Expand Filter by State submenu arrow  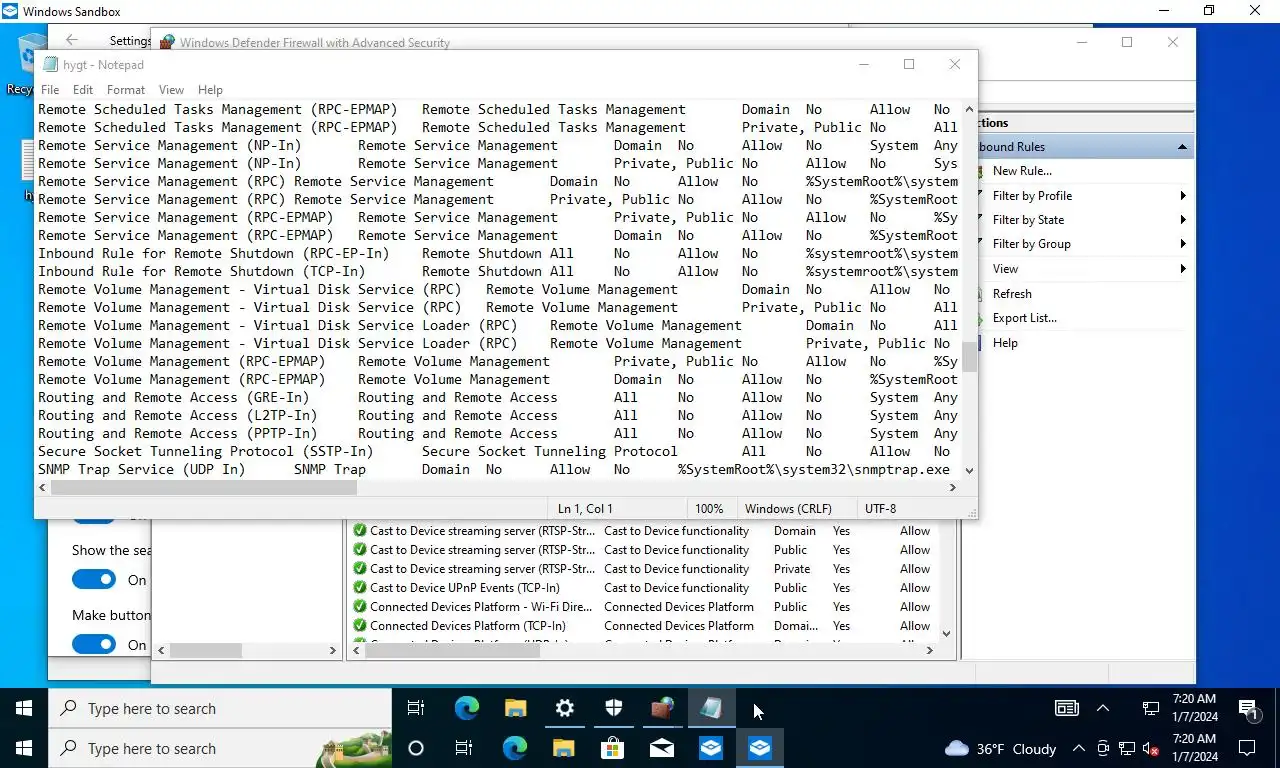[1183, 220]
